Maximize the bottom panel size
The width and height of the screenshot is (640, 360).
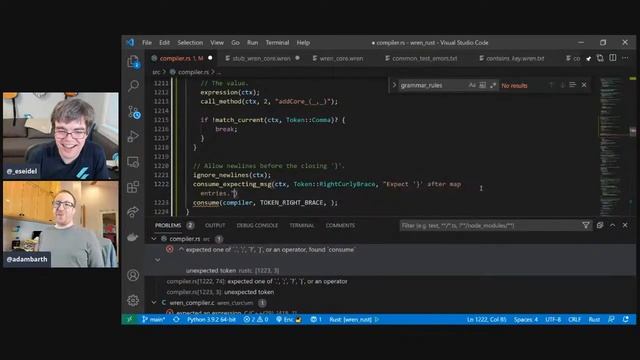[x=613, y=225]
